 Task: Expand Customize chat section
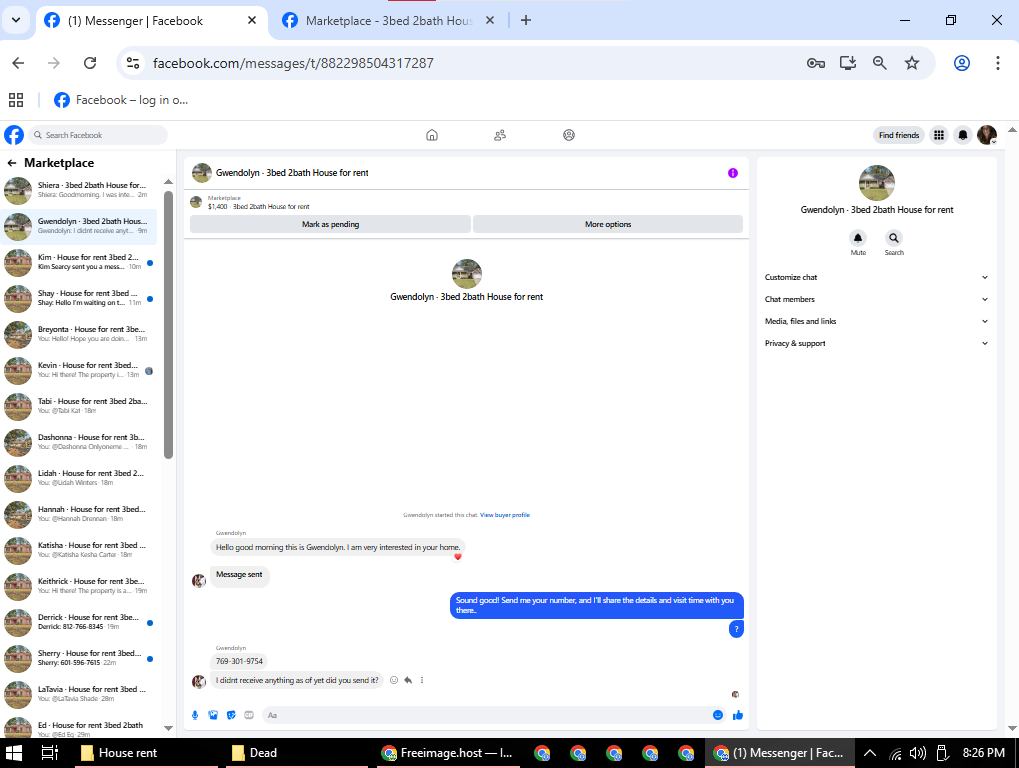click(x=876, y=277)
